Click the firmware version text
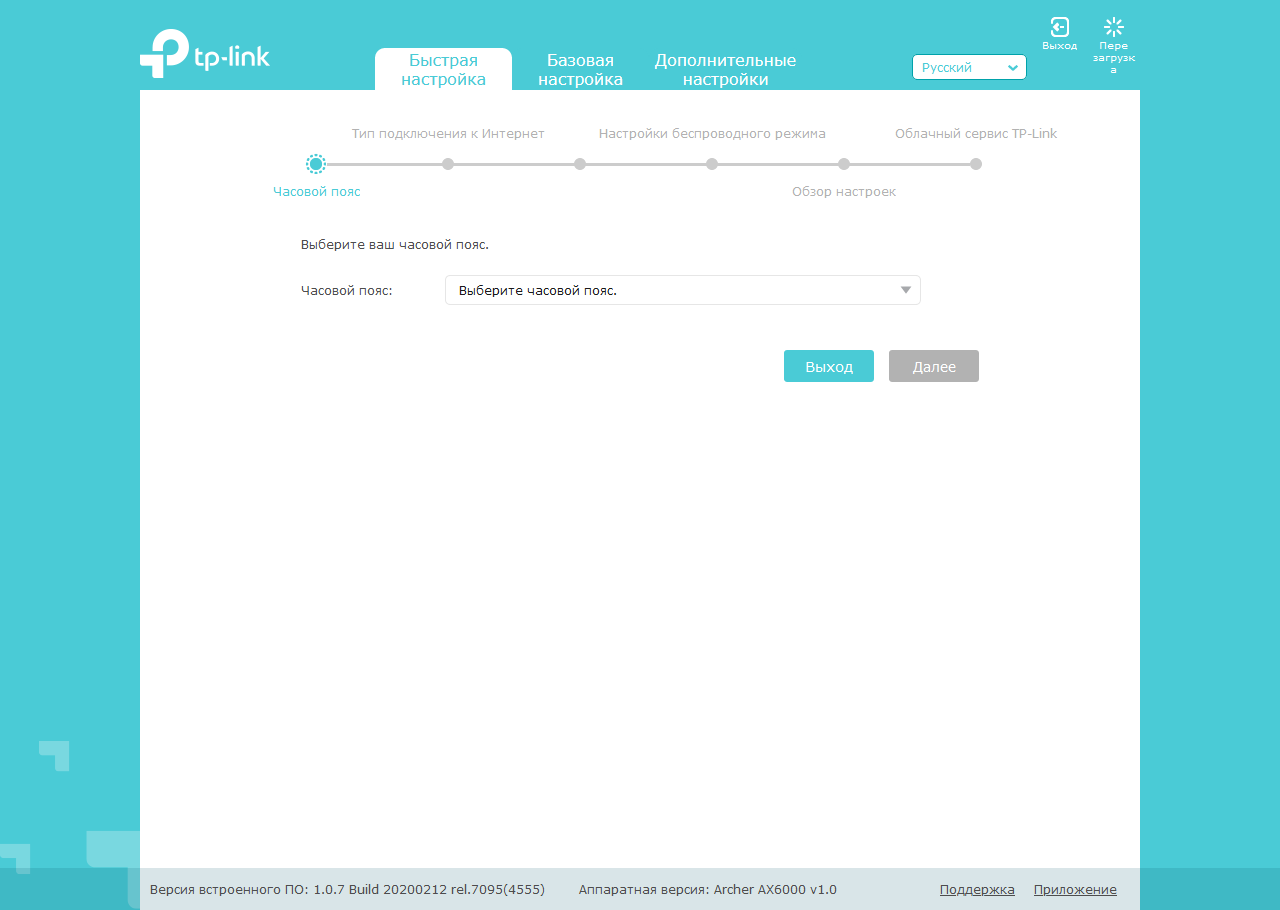 [347, 889]
